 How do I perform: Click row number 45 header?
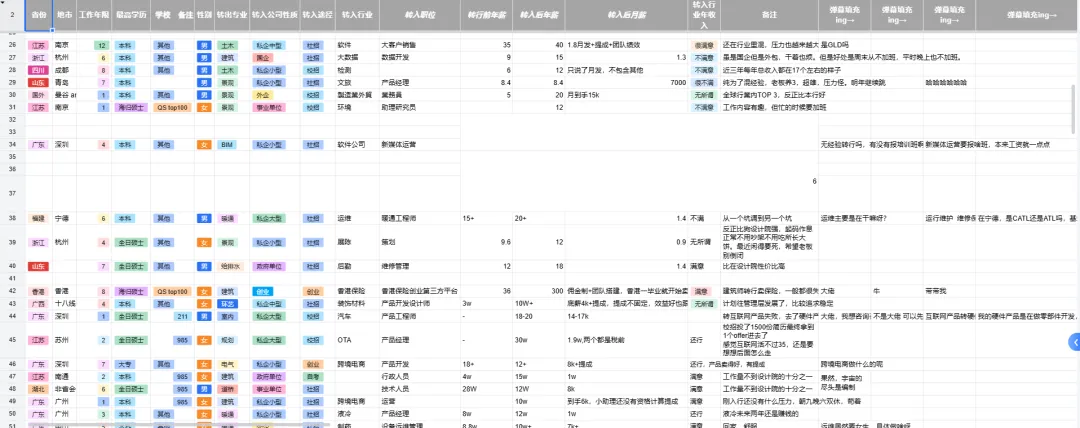coord(12,340)
